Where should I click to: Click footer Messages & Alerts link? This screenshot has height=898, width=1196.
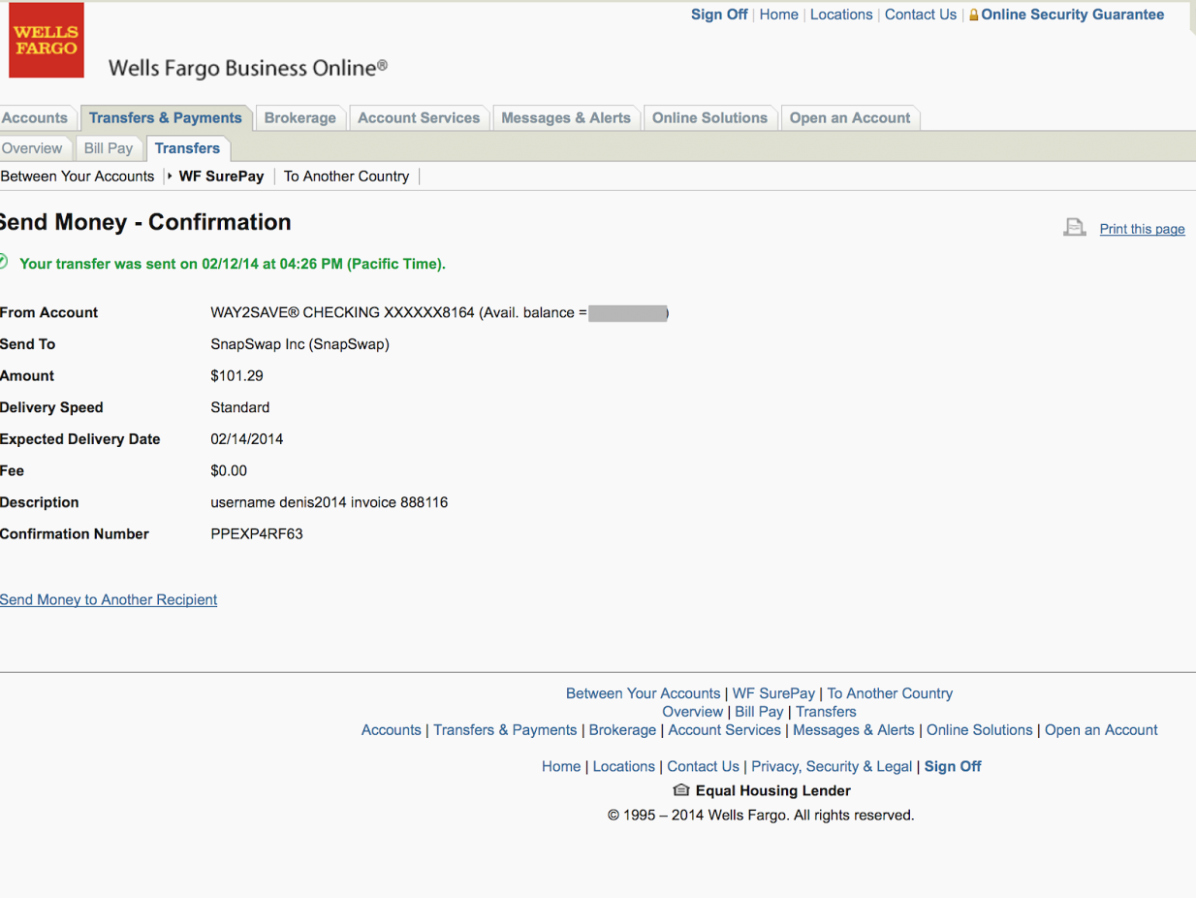tap(854, 730)
